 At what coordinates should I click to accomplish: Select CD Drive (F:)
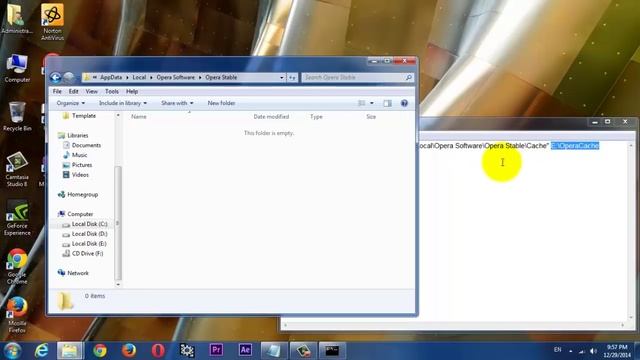[87, 253]
